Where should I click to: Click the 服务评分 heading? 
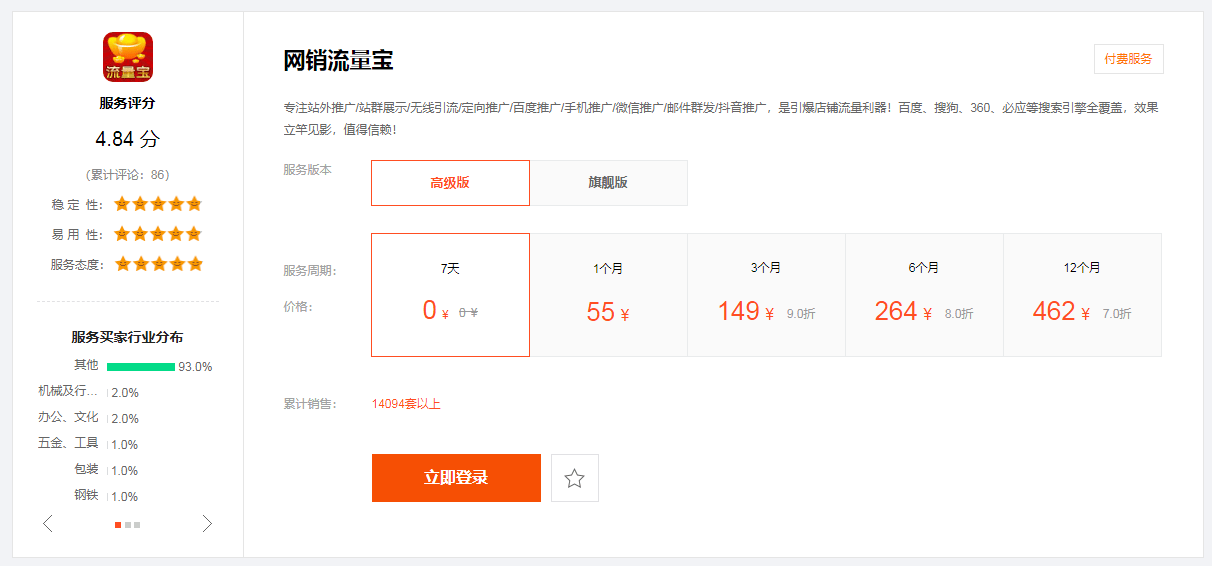(x=128, y=103)
